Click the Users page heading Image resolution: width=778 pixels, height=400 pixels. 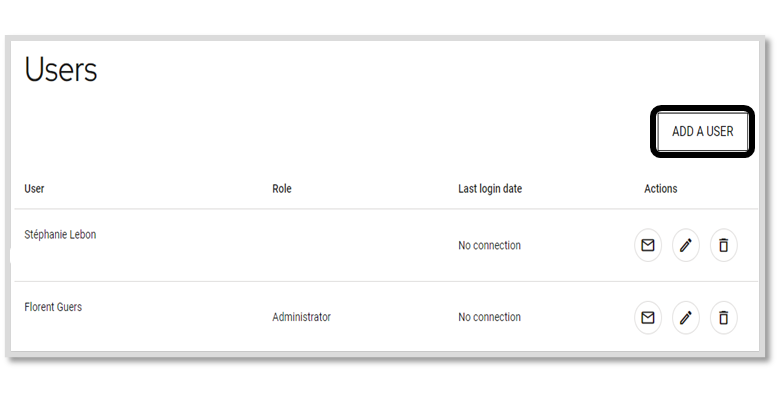(x=61, y=69)
